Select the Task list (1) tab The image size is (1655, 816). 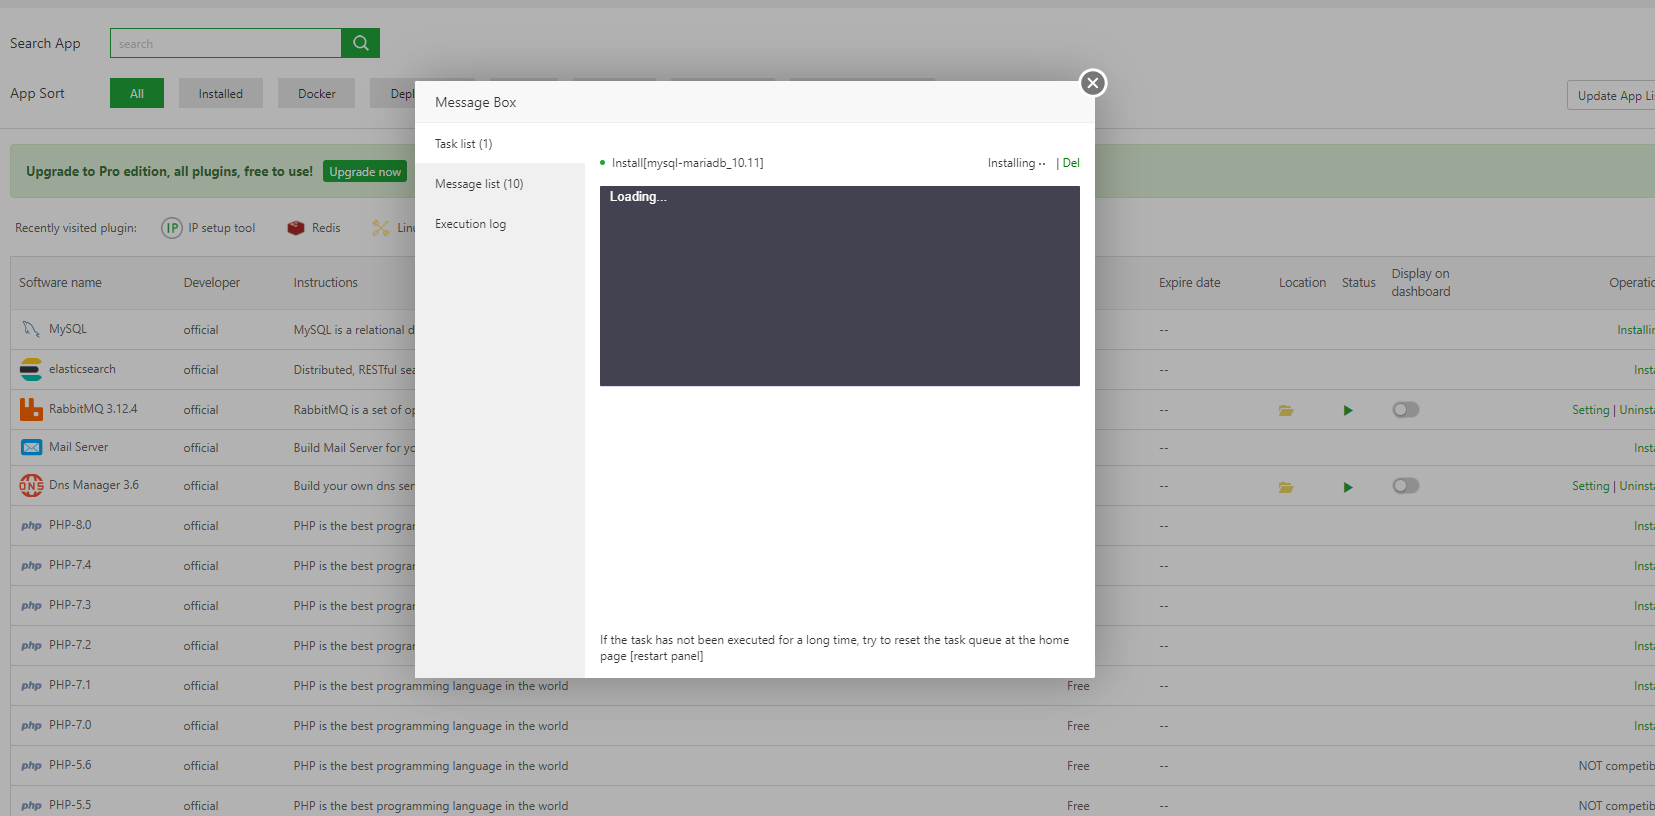tap(500, 144)
